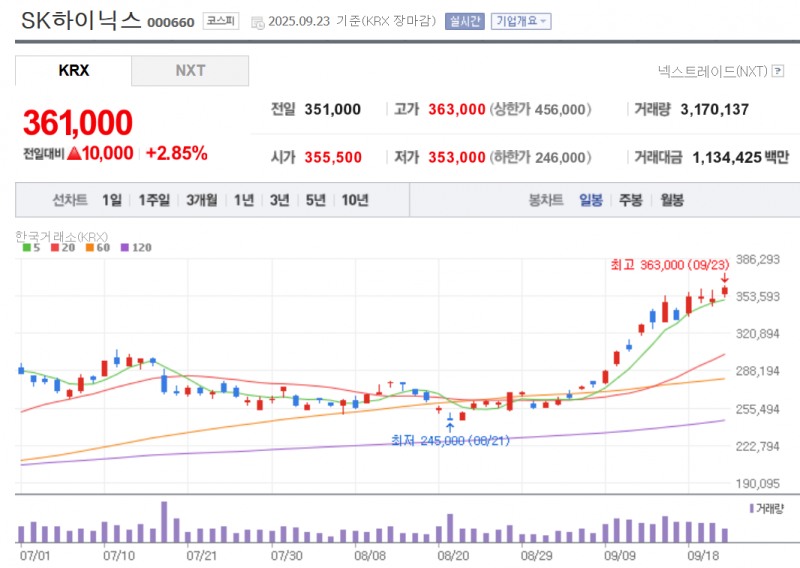The height and width of the screenshot is (568, 800).
Task: Click the 고가 value 363,000
Action: pos(457,109)
